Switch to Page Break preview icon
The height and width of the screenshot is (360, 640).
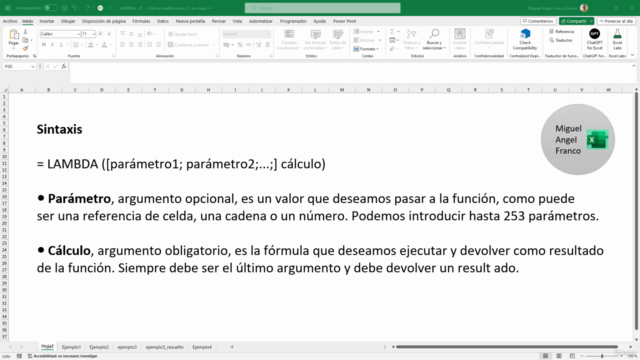click(572, 356)
